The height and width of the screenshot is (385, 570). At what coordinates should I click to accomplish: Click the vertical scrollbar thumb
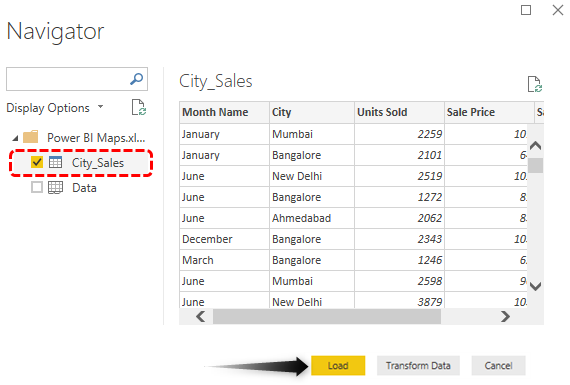[x=535, y=165]
